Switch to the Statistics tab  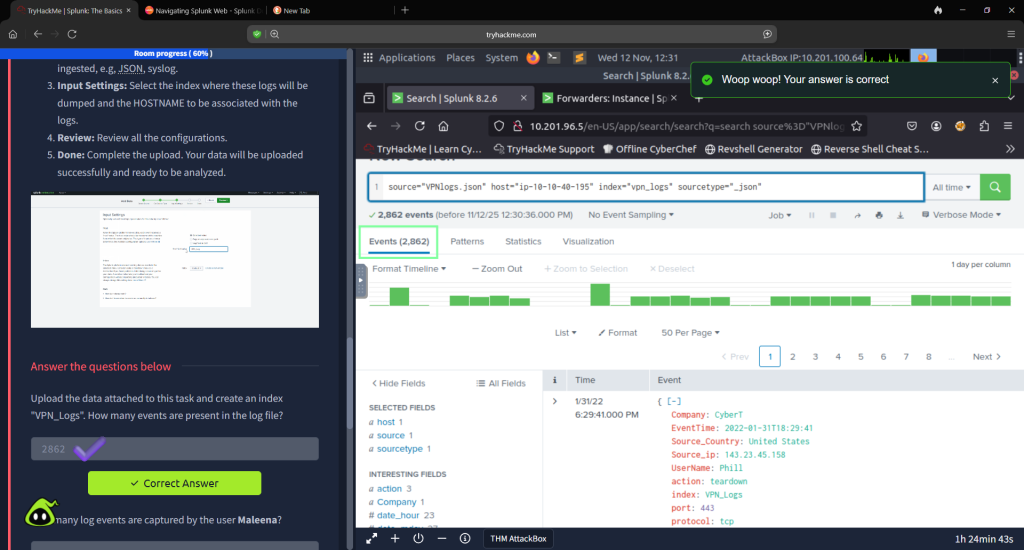click(x=523, y=242)
